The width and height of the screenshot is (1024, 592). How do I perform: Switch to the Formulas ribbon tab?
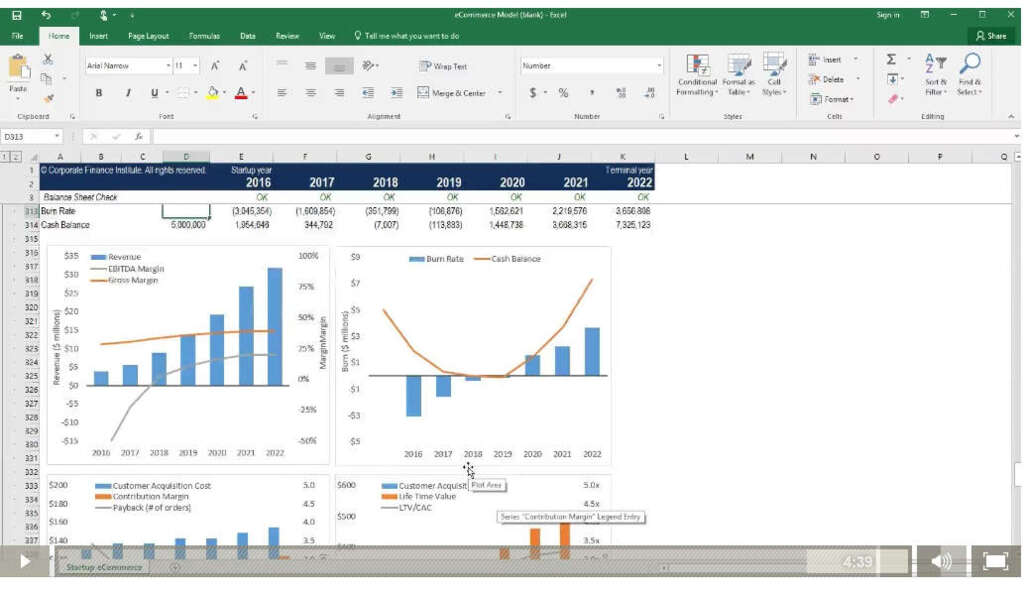204,36
